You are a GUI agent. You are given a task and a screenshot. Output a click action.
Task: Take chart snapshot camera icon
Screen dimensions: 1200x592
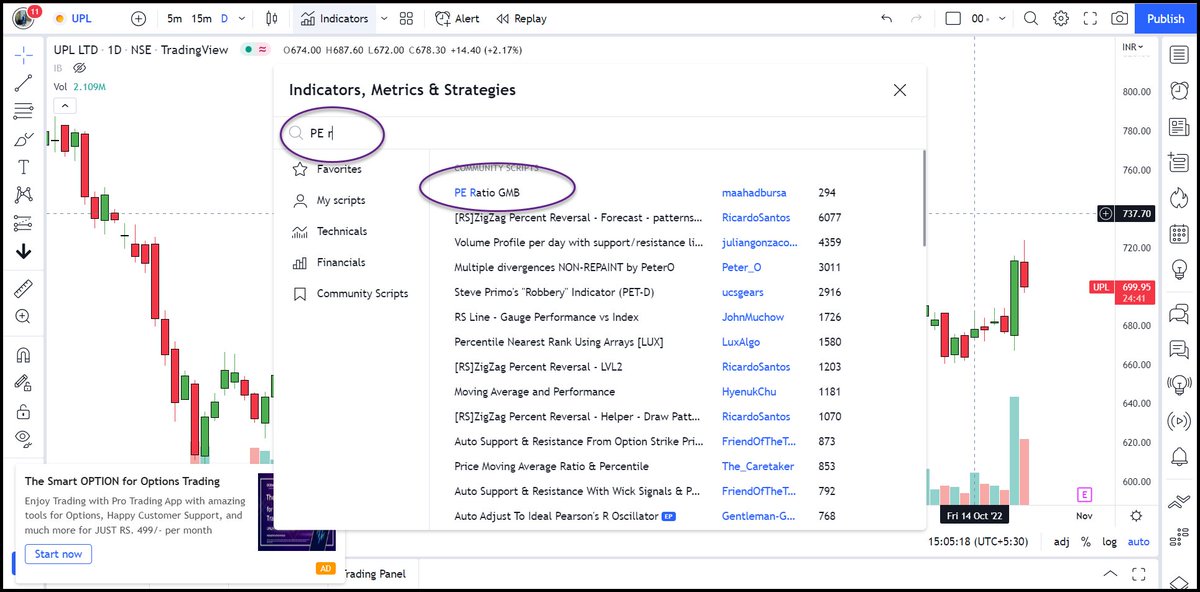pyautogui.click(x=1120, y=18)
